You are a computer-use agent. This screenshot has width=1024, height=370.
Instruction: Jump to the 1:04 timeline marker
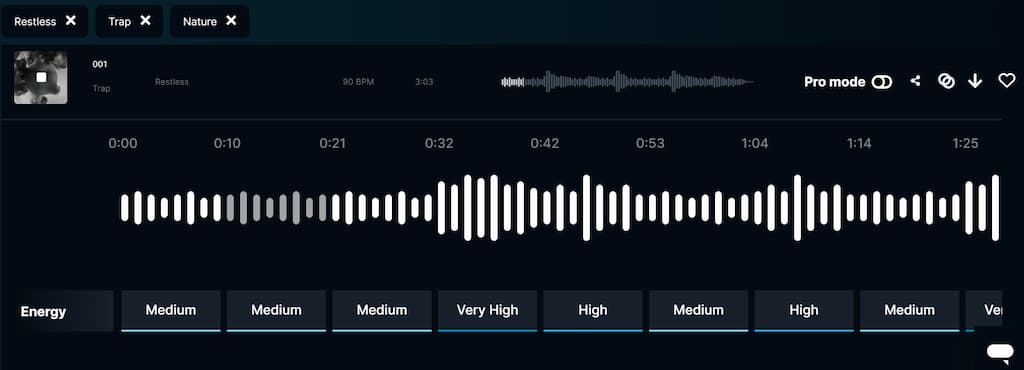[x=755, y=144]
